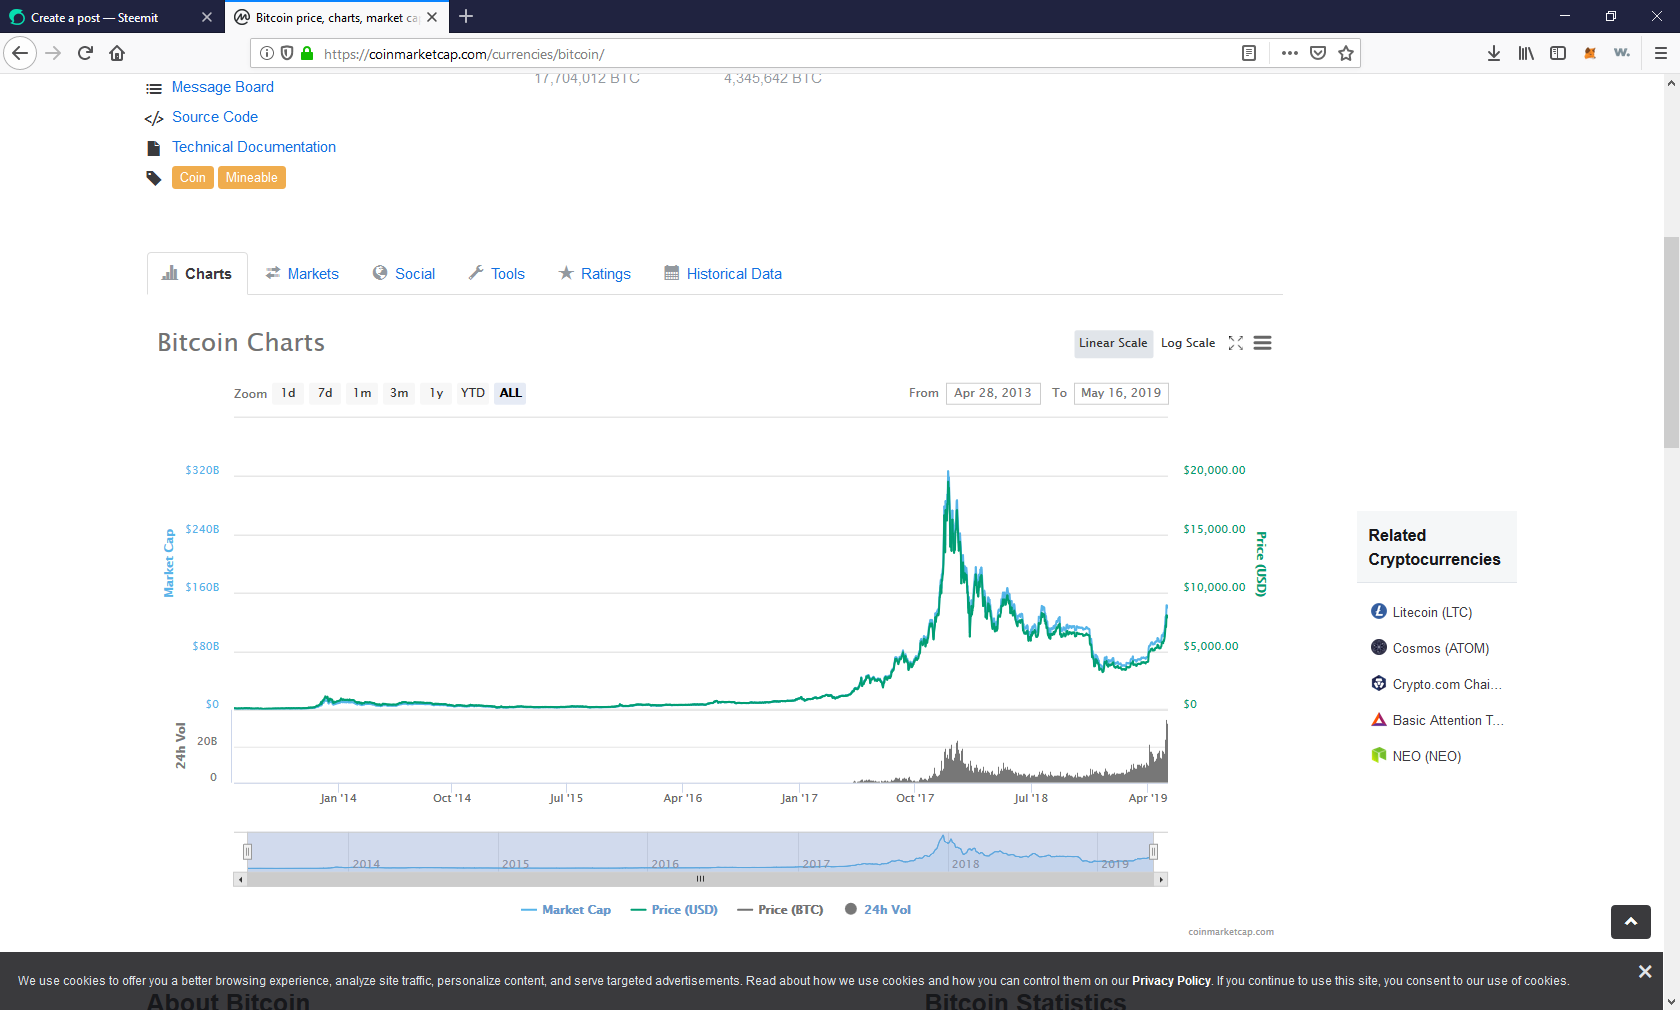Screen dimensions: 1680x1010
Task: Open the Ratings tab
Action: click(595, 274)
